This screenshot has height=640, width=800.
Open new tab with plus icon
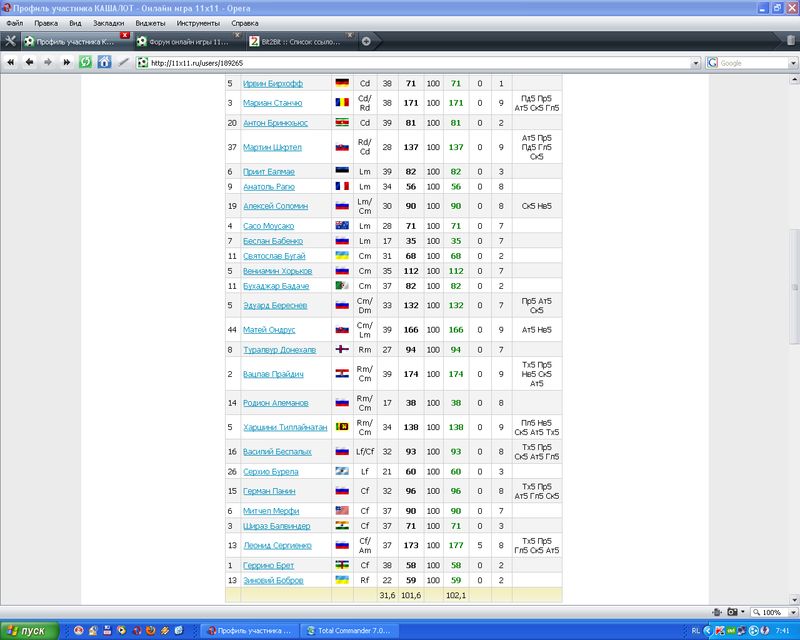pos(366,41)
